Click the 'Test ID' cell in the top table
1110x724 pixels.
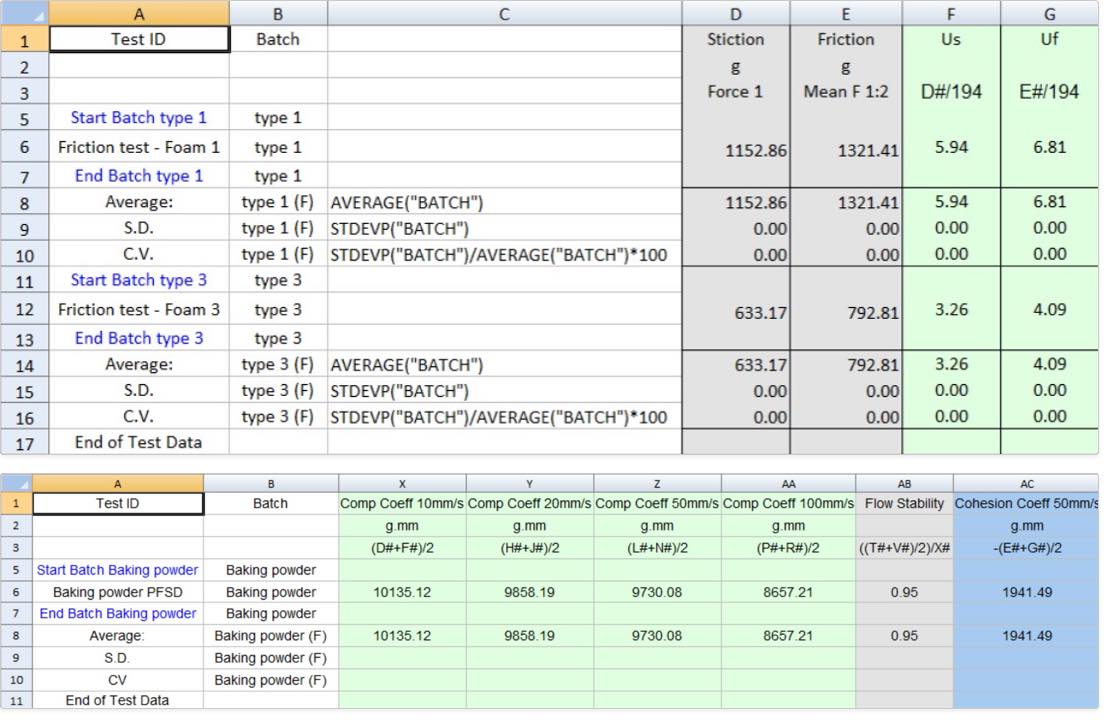coord(138,38)
